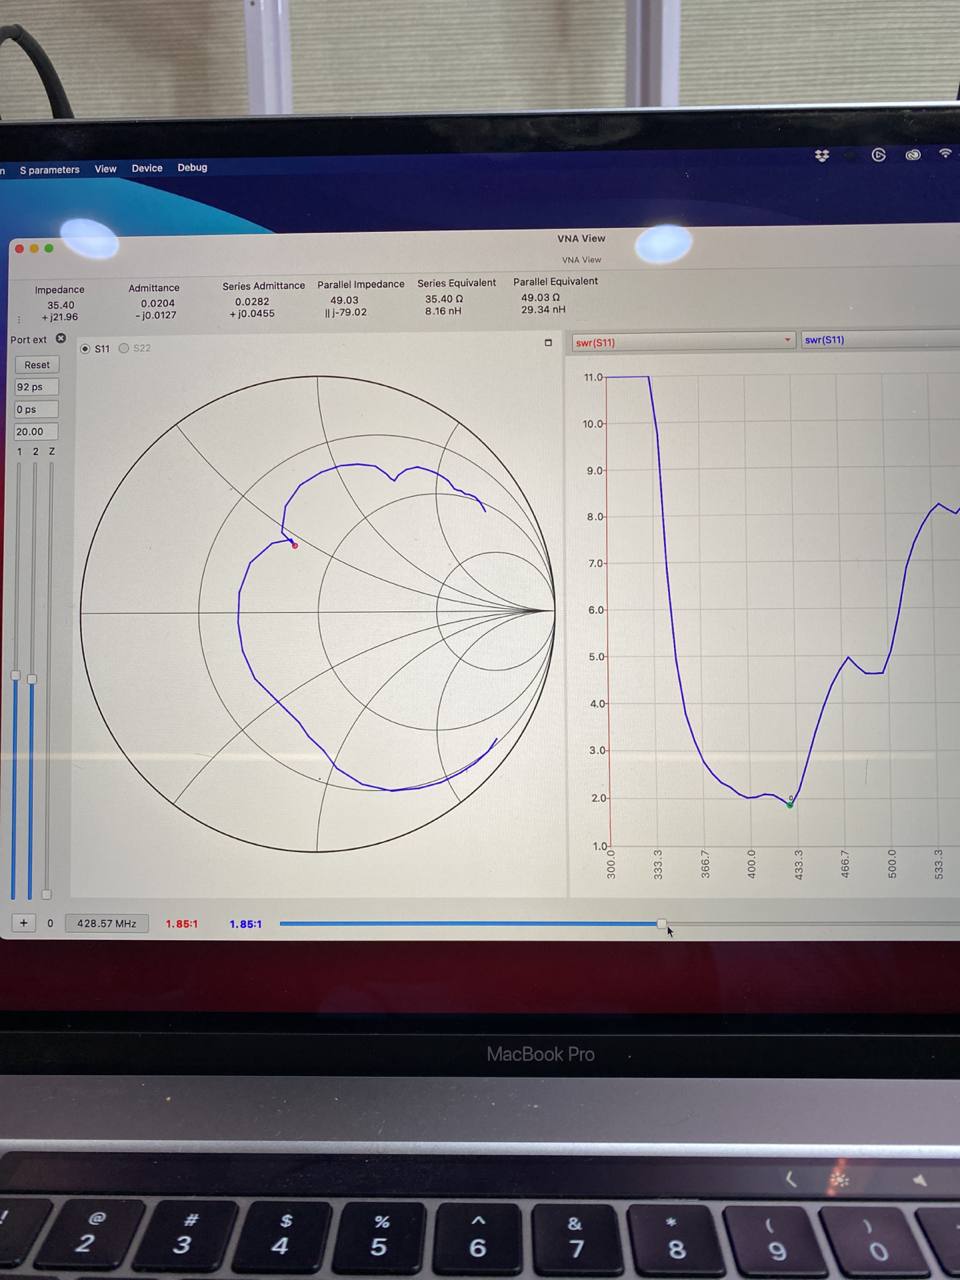This screenshot has height=1280, width=960.
Task: Click the 428.57 MHz frequency field
Action: coord(106,923)
